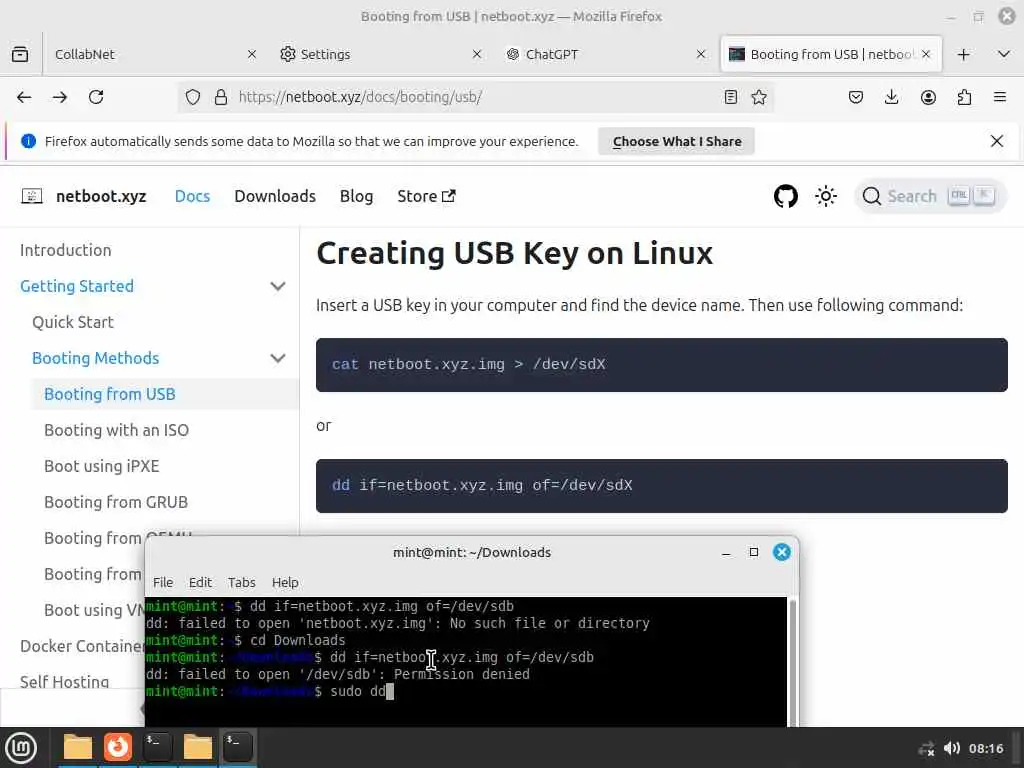The width and height of the screenshot is (1024, 768).
Task: Open terminal Edit menu
Action: (x=200, y=582)
